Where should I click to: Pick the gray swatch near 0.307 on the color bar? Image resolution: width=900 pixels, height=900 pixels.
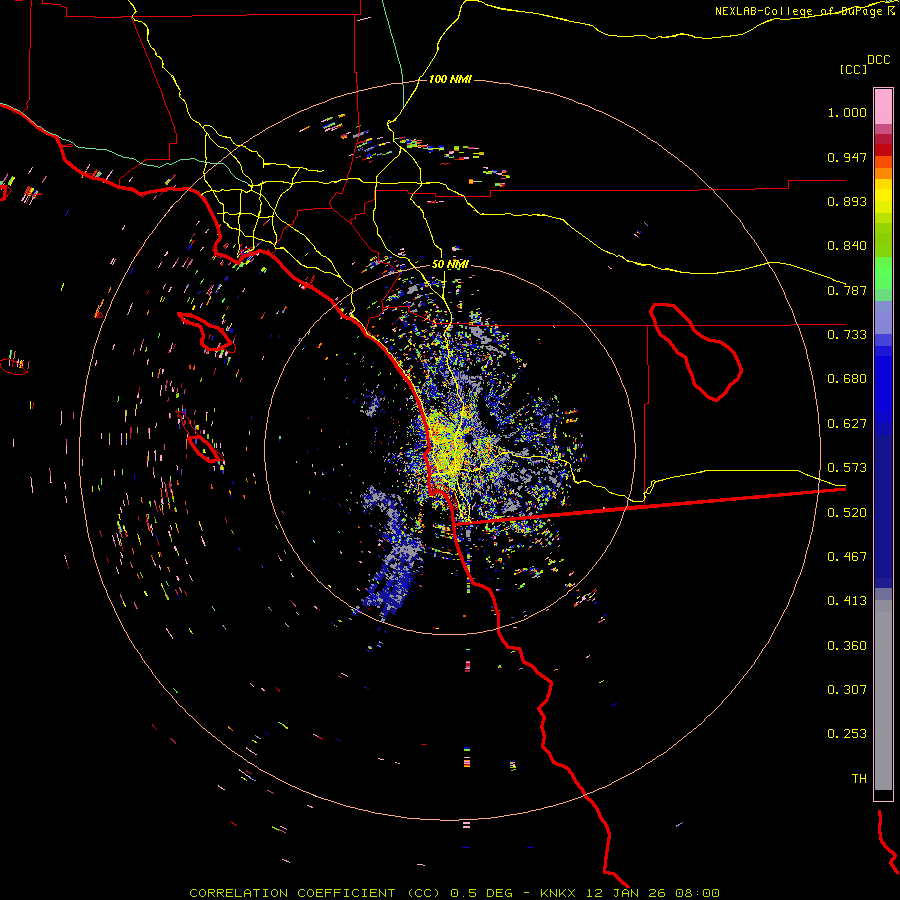[883, 695]
